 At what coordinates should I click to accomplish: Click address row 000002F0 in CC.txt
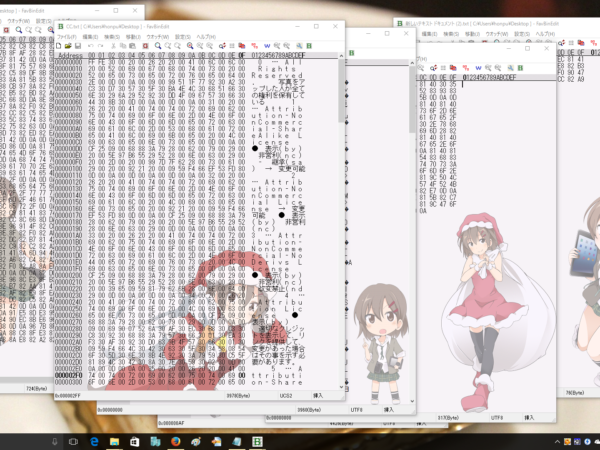[68, 375]
